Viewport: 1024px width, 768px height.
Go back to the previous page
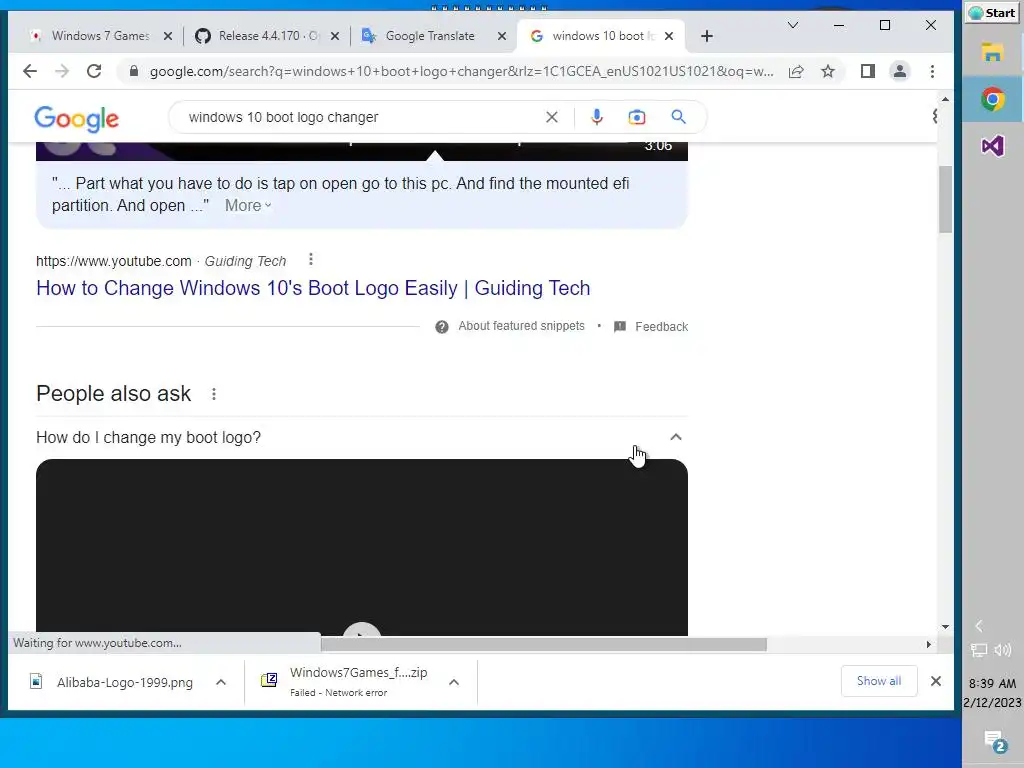coord(30,71)
